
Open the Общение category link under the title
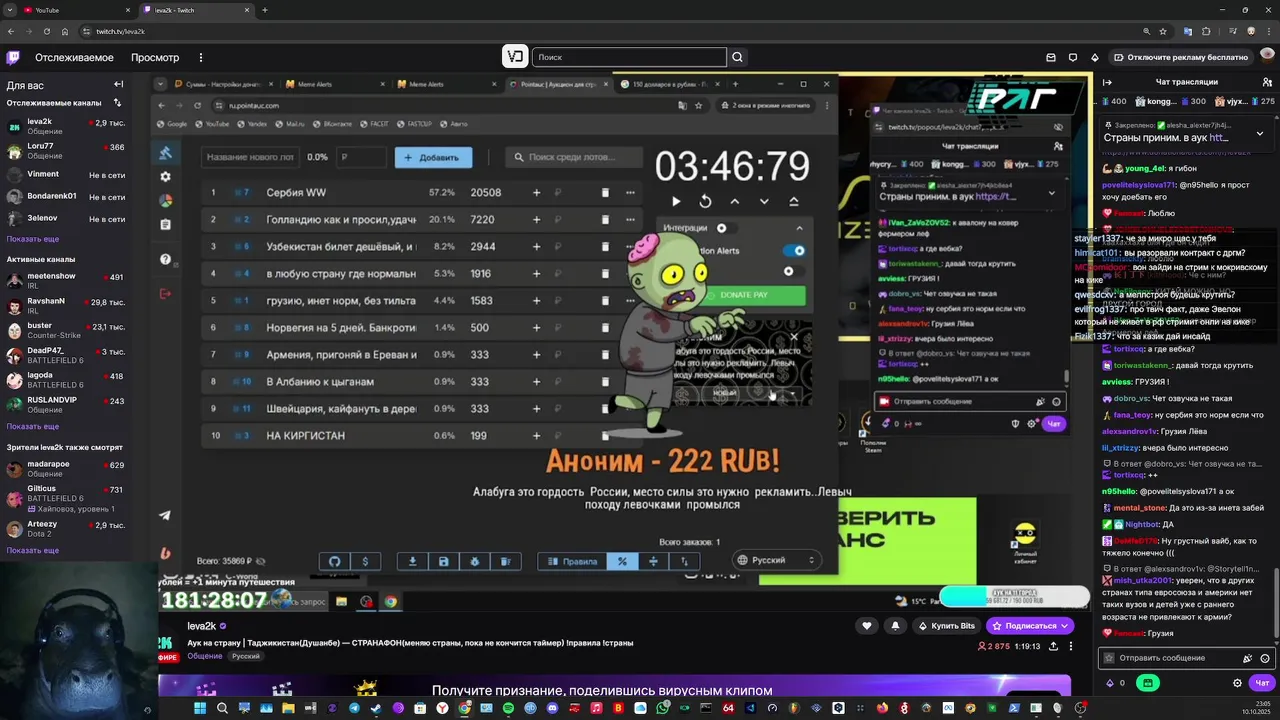coord(205,656)
